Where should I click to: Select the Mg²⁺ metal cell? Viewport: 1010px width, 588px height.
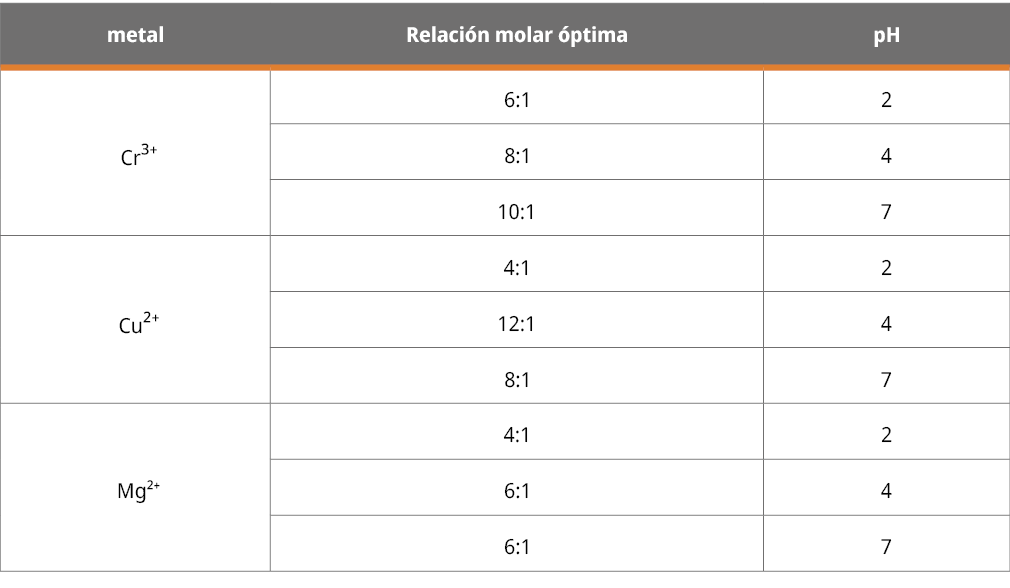(x=138, y=491)
